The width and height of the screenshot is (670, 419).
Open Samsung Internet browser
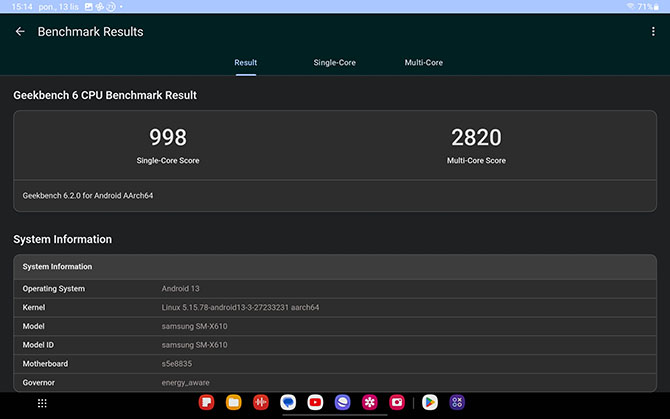click(342, 402)
